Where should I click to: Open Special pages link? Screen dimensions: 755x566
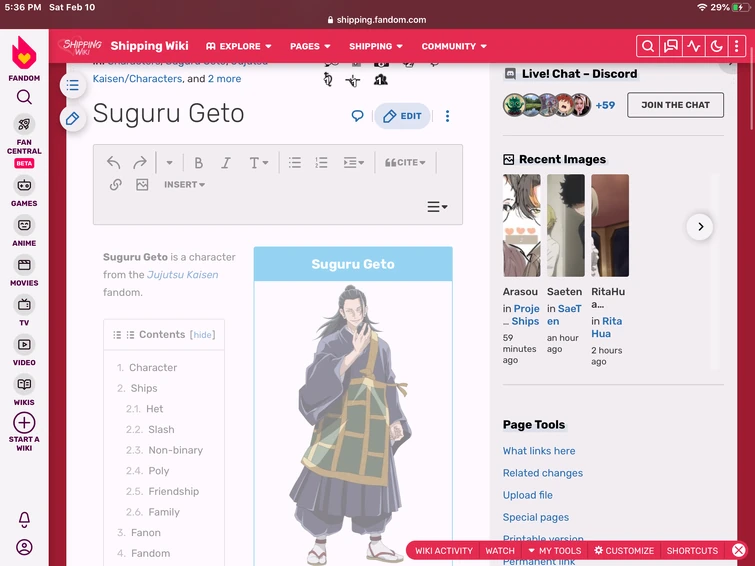pos(535,517)
